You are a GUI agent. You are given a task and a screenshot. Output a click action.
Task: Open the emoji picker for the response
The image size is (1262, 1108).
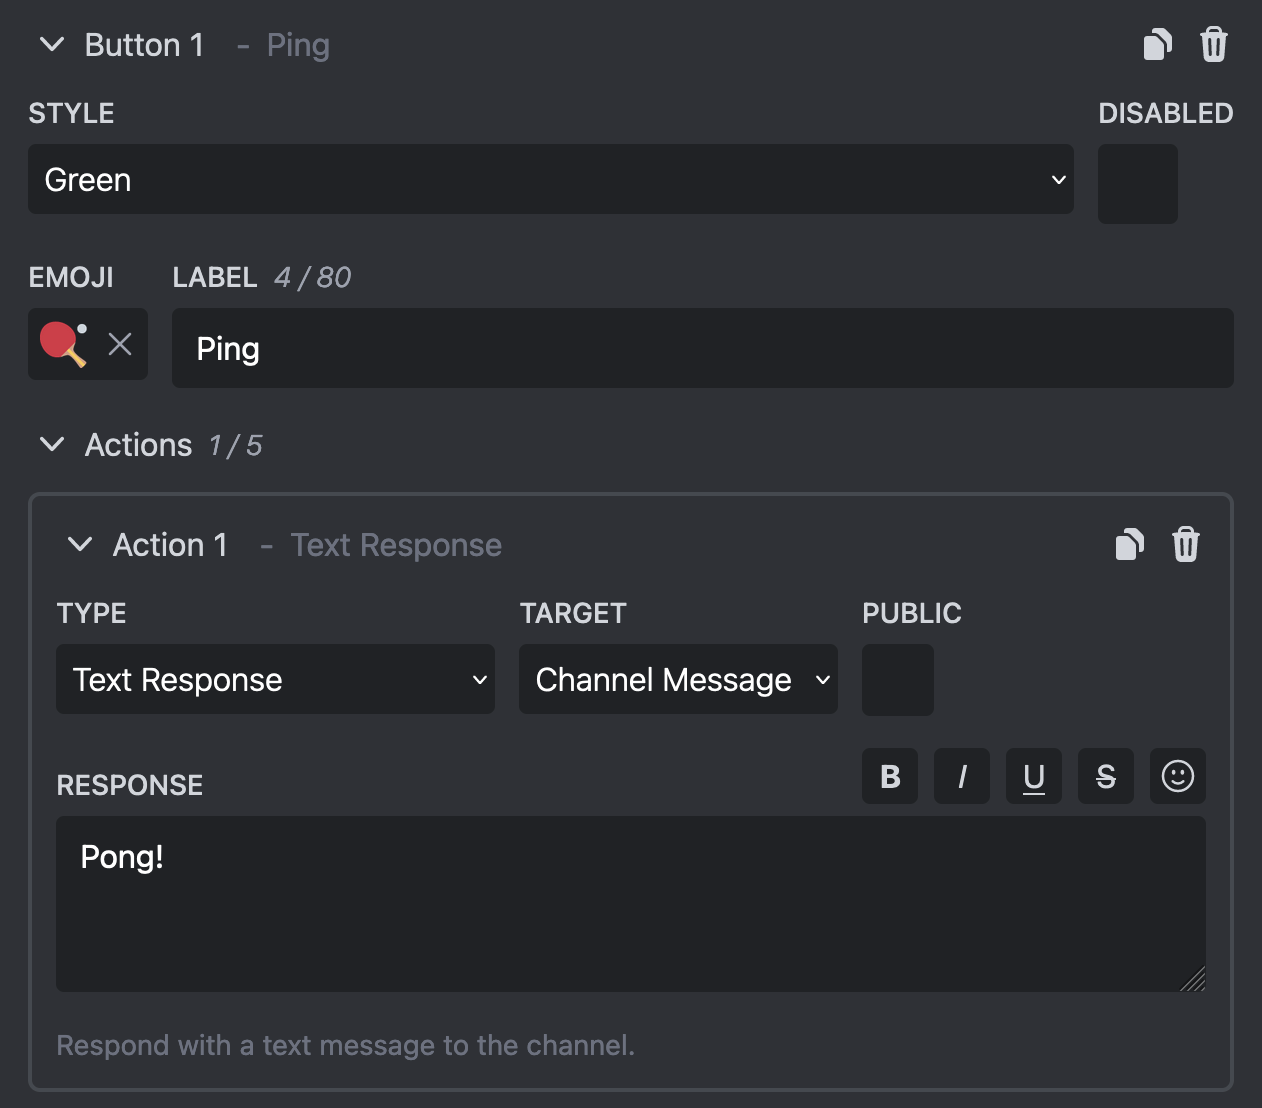1177,776
